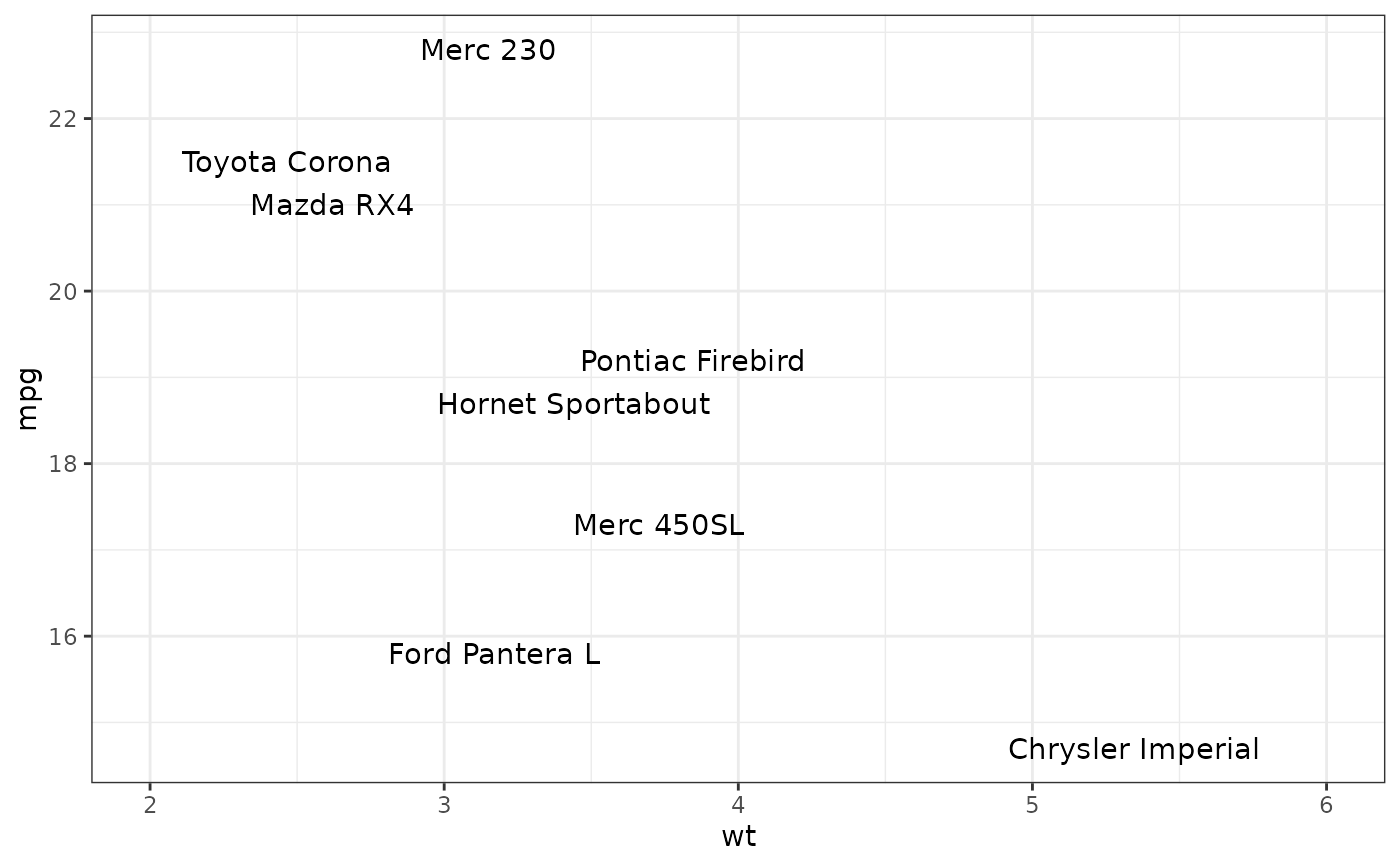Select the Toyota Corona text label
This screenshot has width=1400, height=866.
tap(286, 163)
